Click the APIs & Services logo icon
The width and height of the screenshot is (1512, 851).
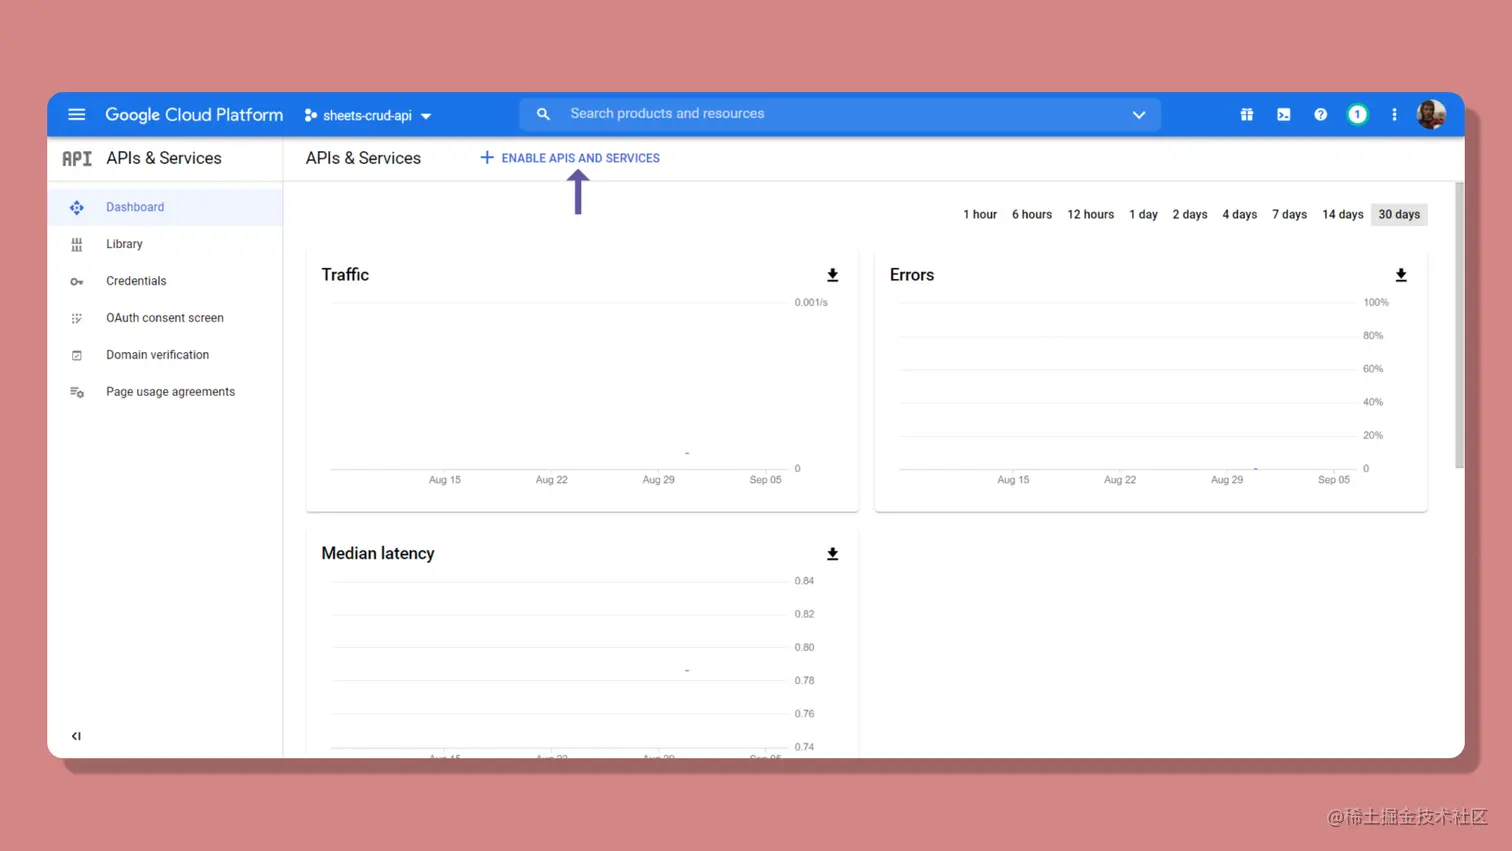click(x=76, y=158)
